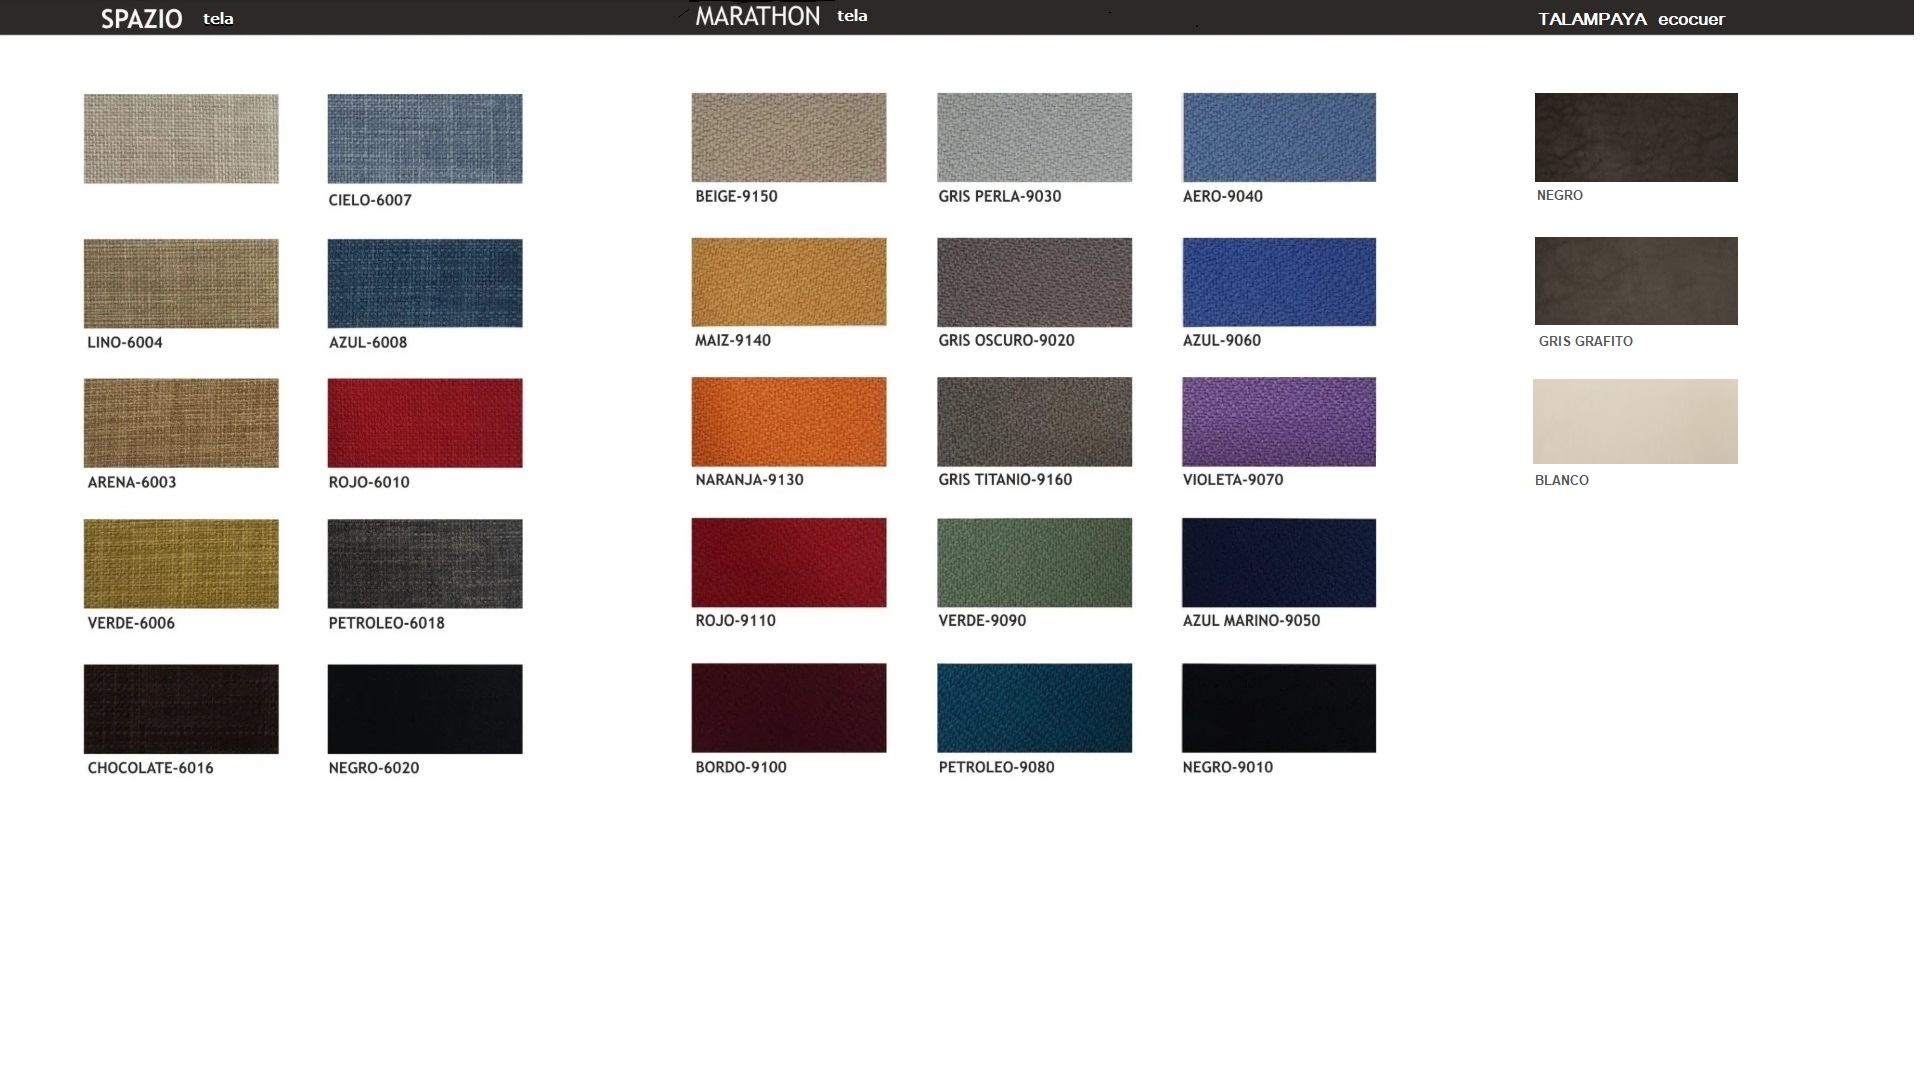Screen dimensions: 1920x1080
Task: Select the unlabeled light linen Spazio swatch
Action: point(181,138)
